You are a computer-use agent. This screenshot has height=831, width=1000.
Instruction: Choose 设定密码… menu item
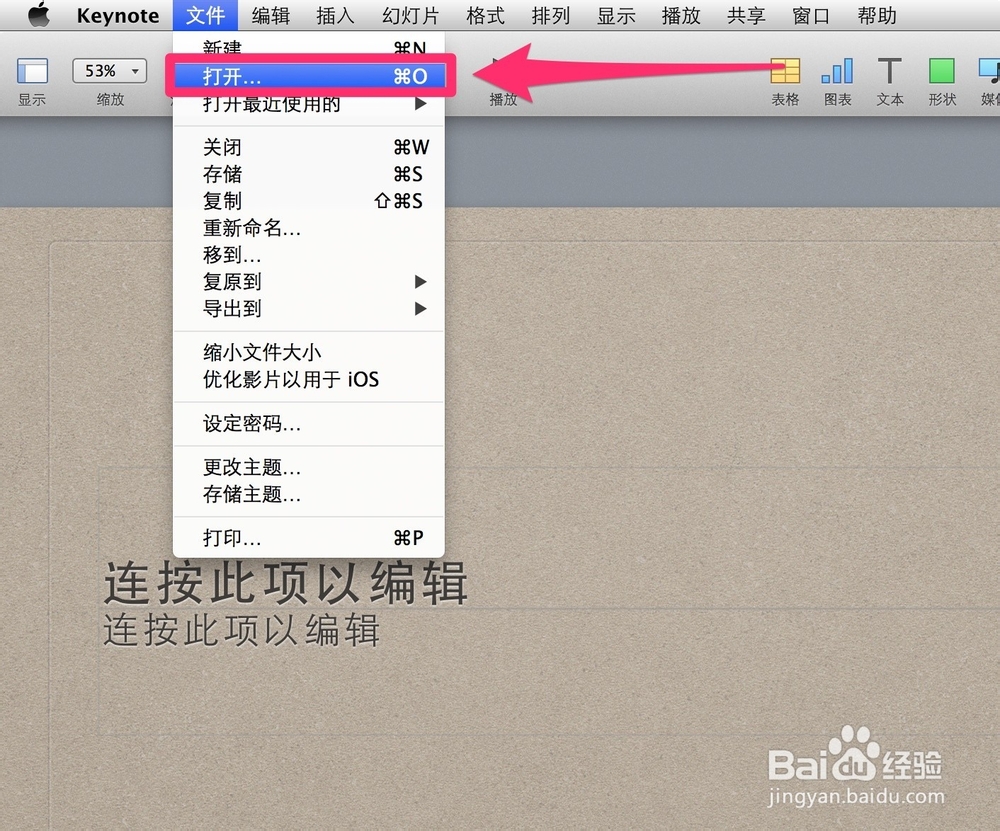click(309, 423)
